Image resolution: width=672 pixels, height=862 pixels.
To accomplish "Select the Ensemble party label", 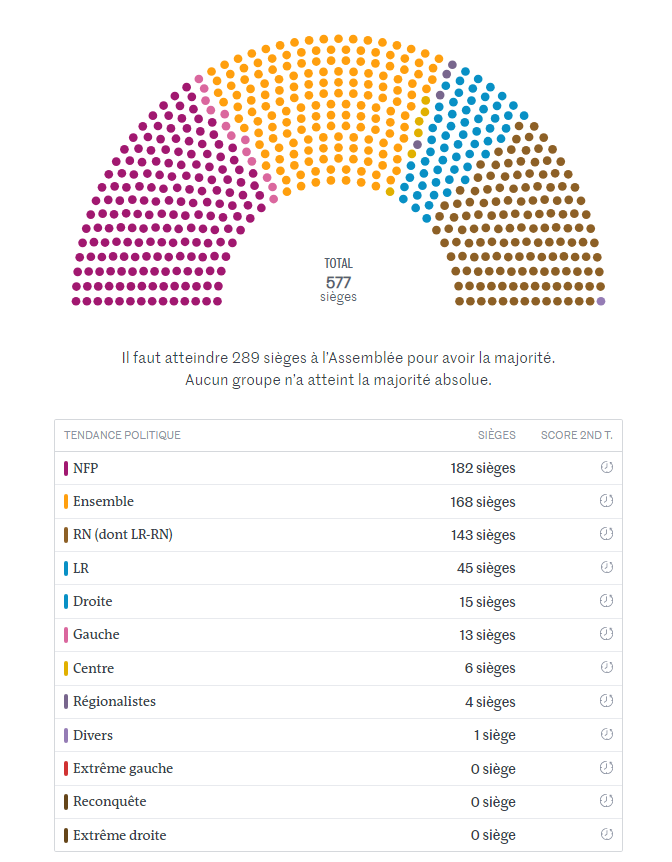I will click(x=103, y=501).
